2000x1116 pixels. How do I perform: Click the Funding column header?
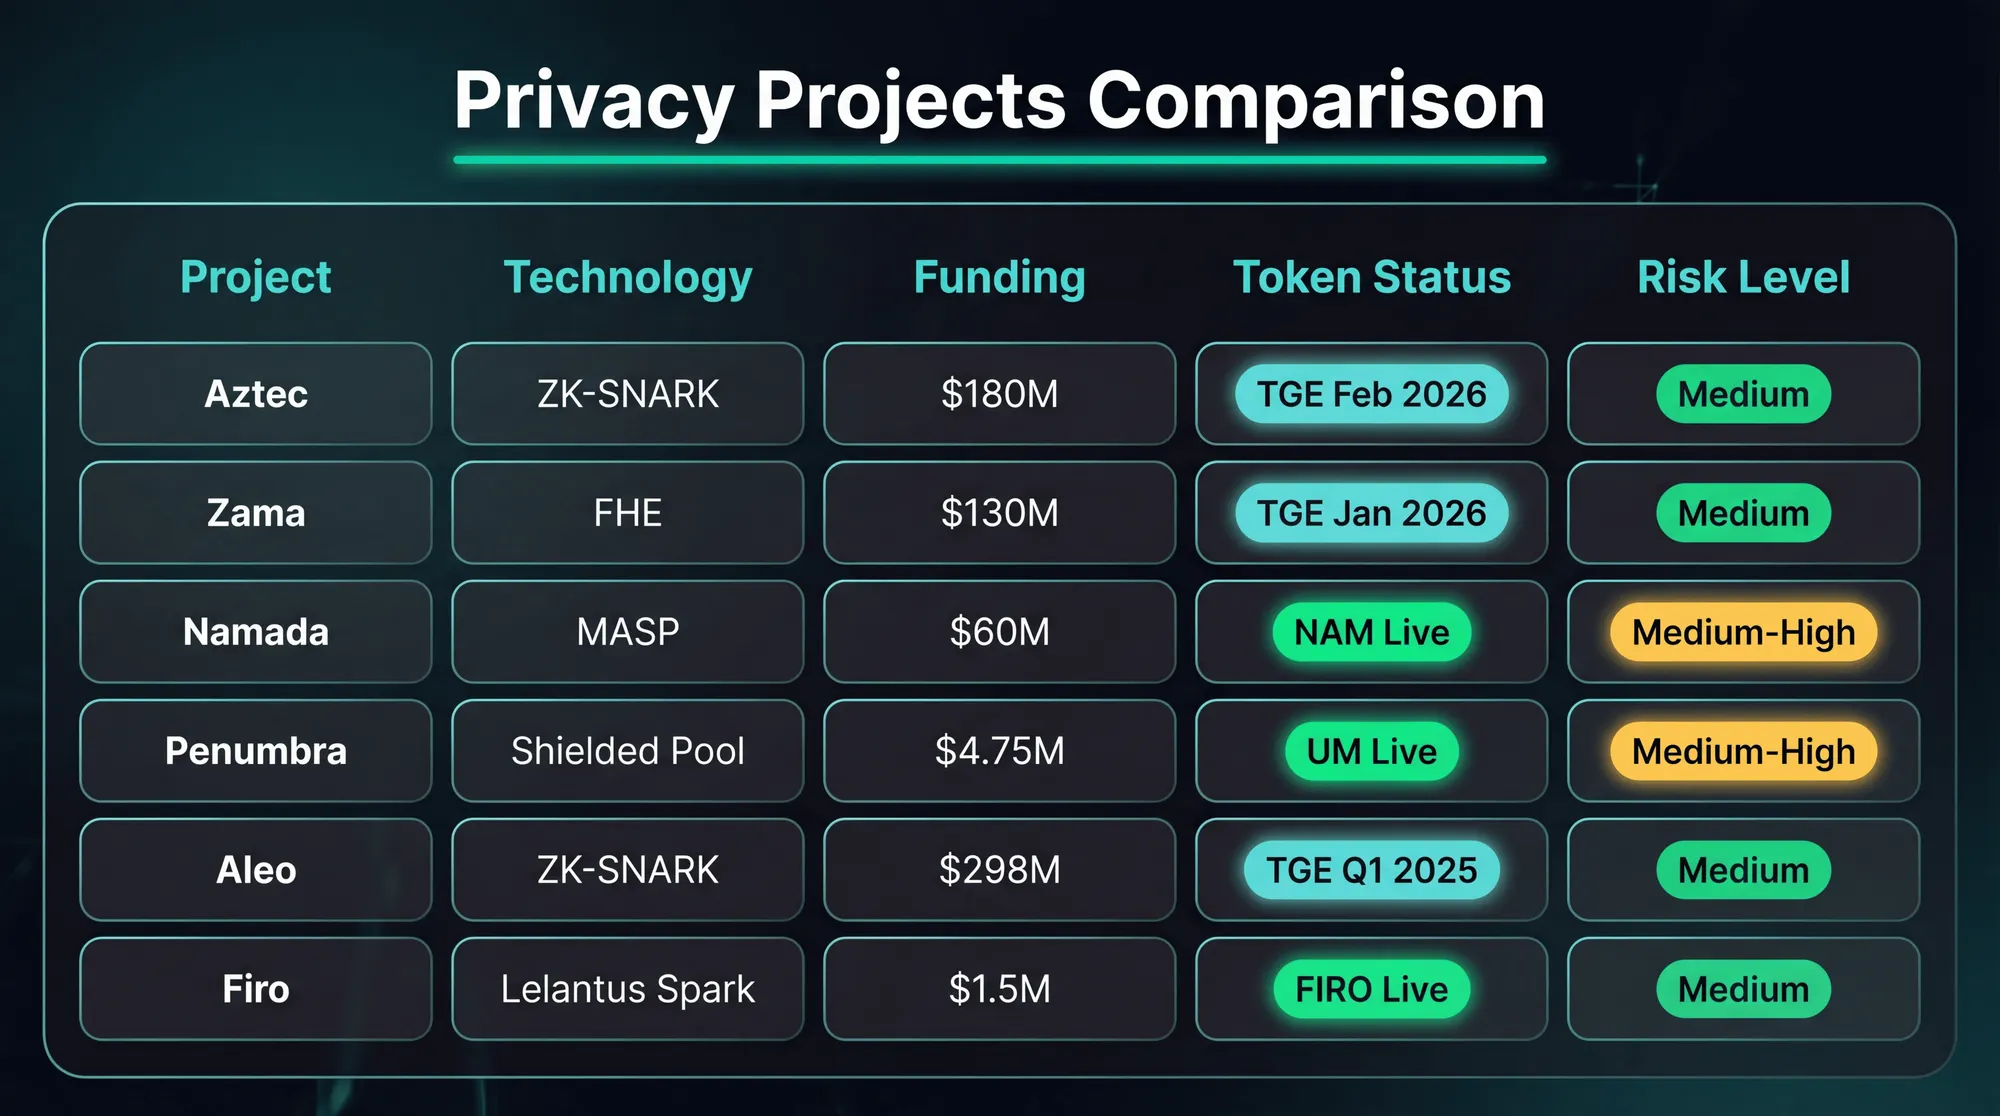[x=999, y=277]
